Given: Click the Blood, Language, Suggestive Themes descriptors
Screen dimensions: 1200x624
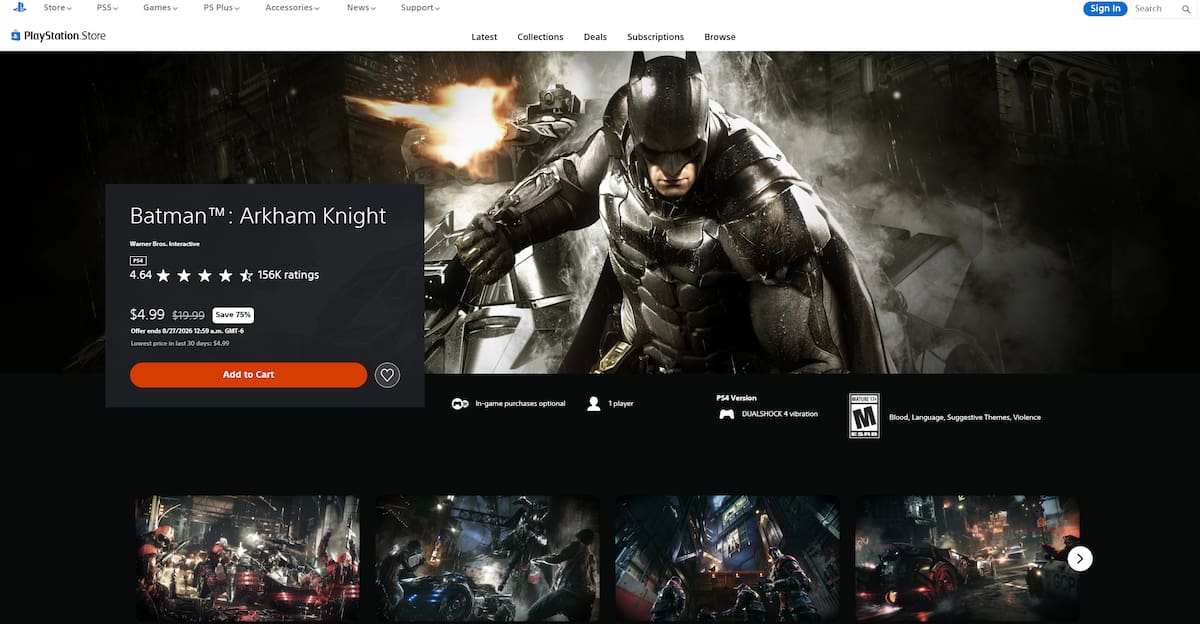Looking at the screenshot, I should pyautogui.click(x=965, y=417).
